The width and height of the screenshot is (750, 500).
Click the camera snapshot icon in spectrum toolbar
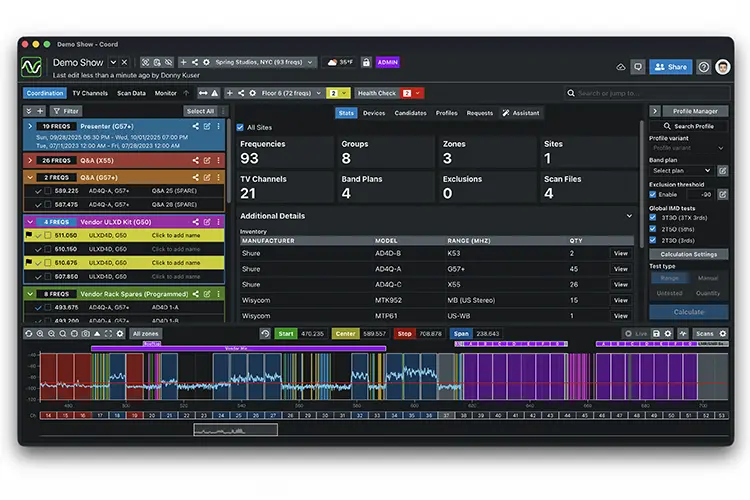[x=86, y=333]
